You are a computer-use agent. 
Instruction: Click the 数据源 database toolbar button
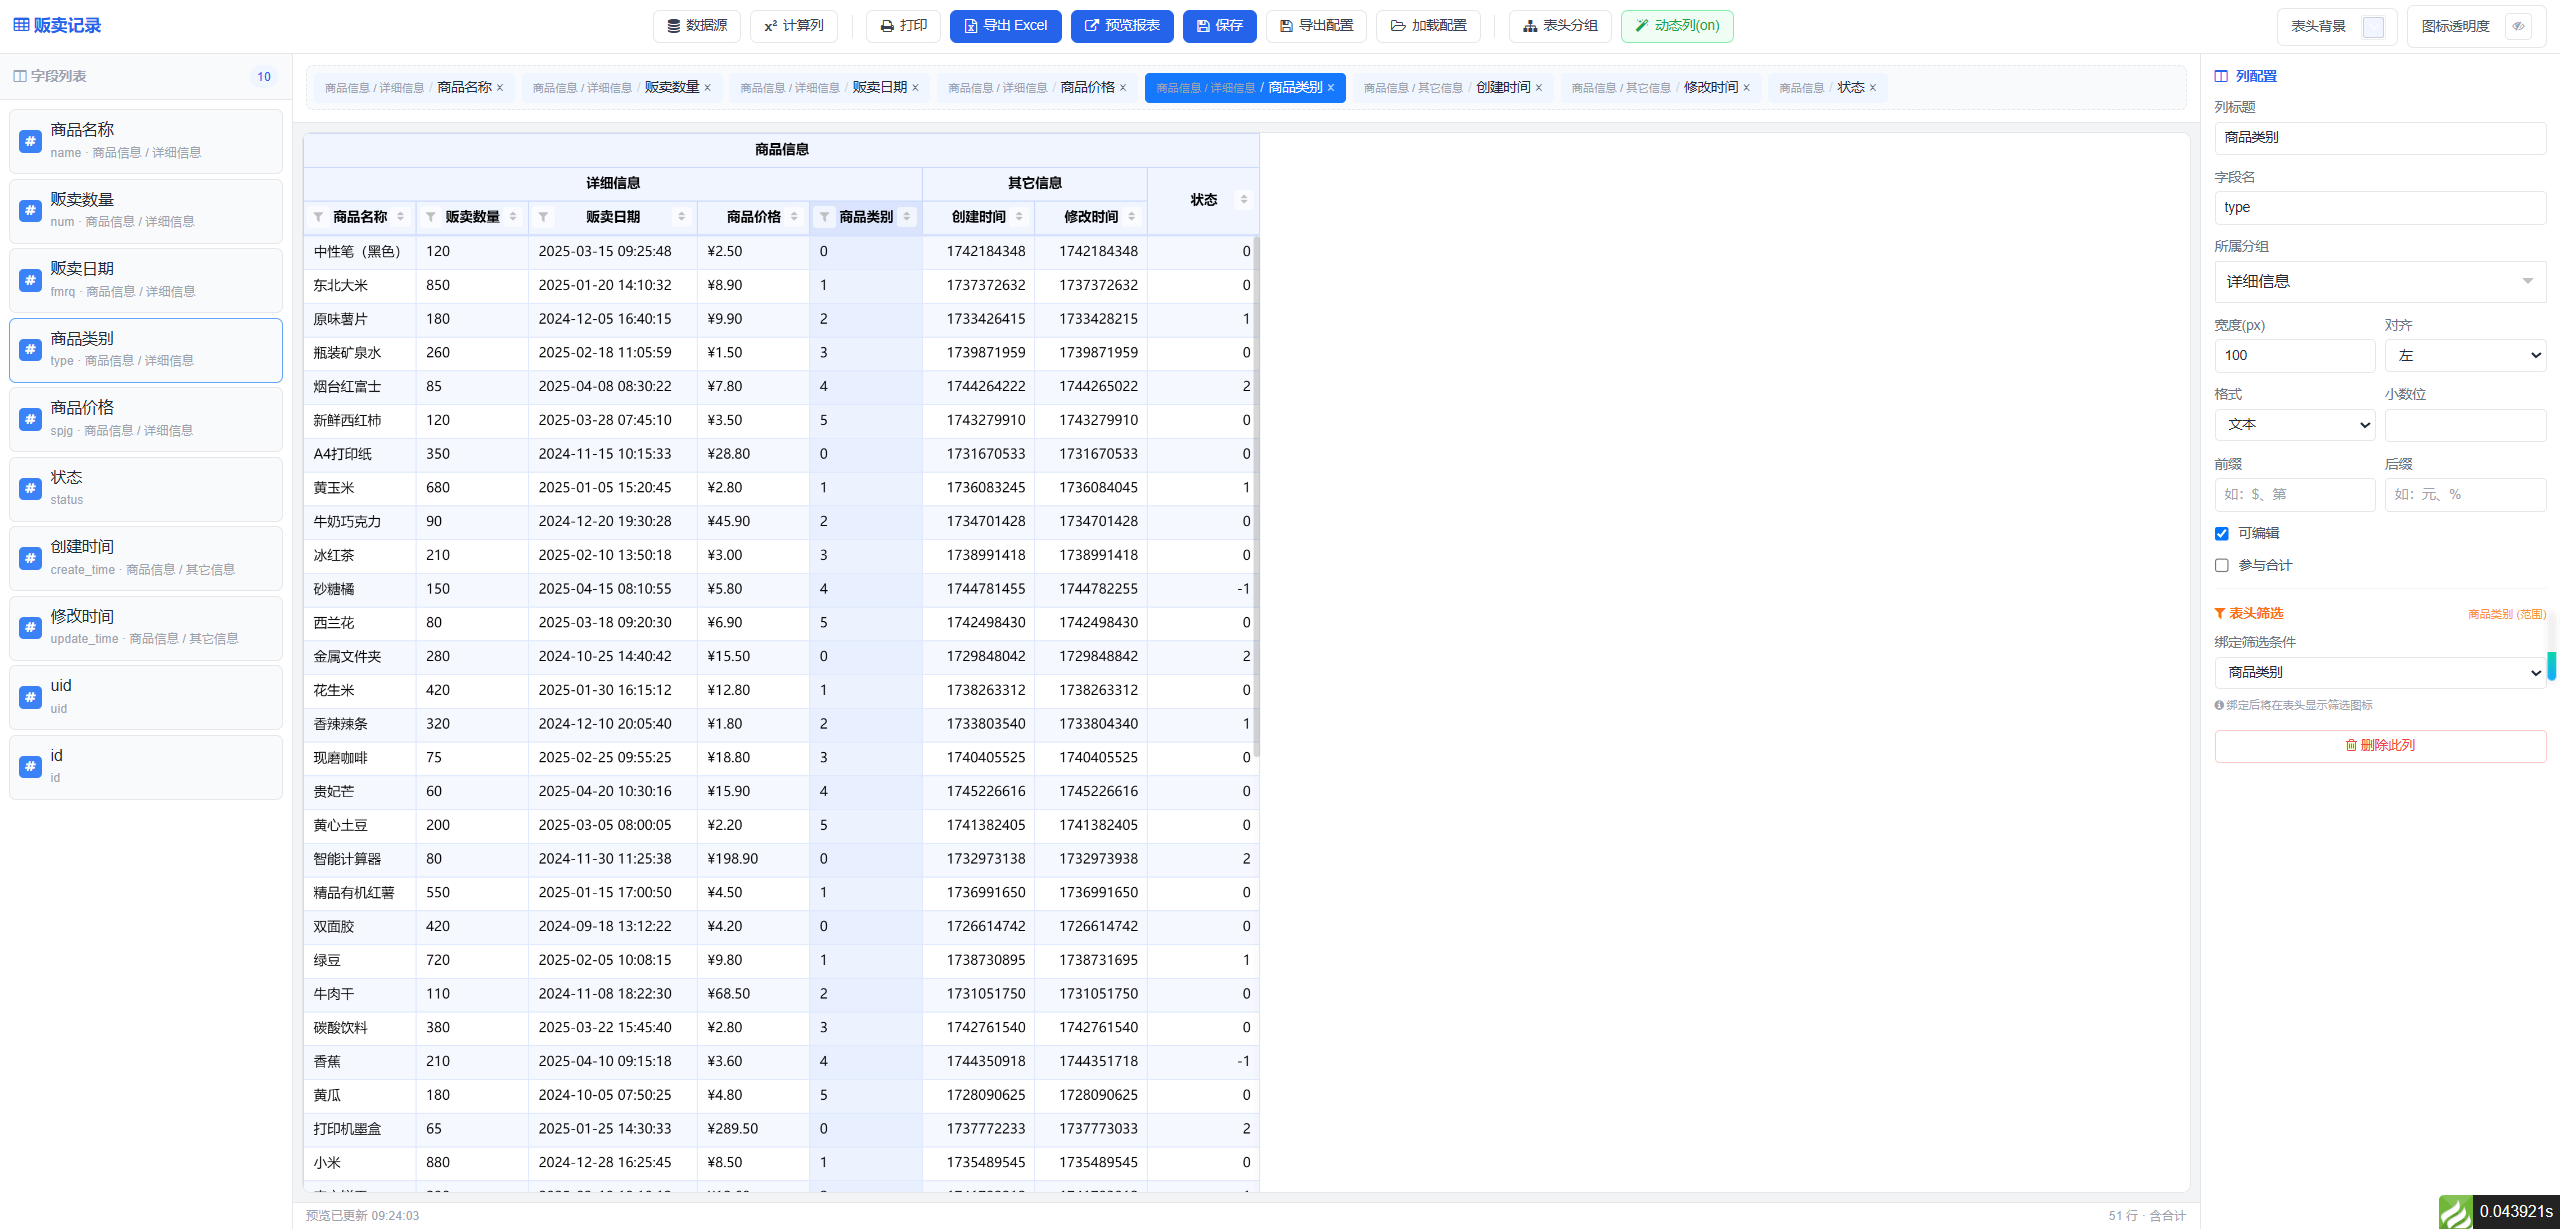coord(697,26)
